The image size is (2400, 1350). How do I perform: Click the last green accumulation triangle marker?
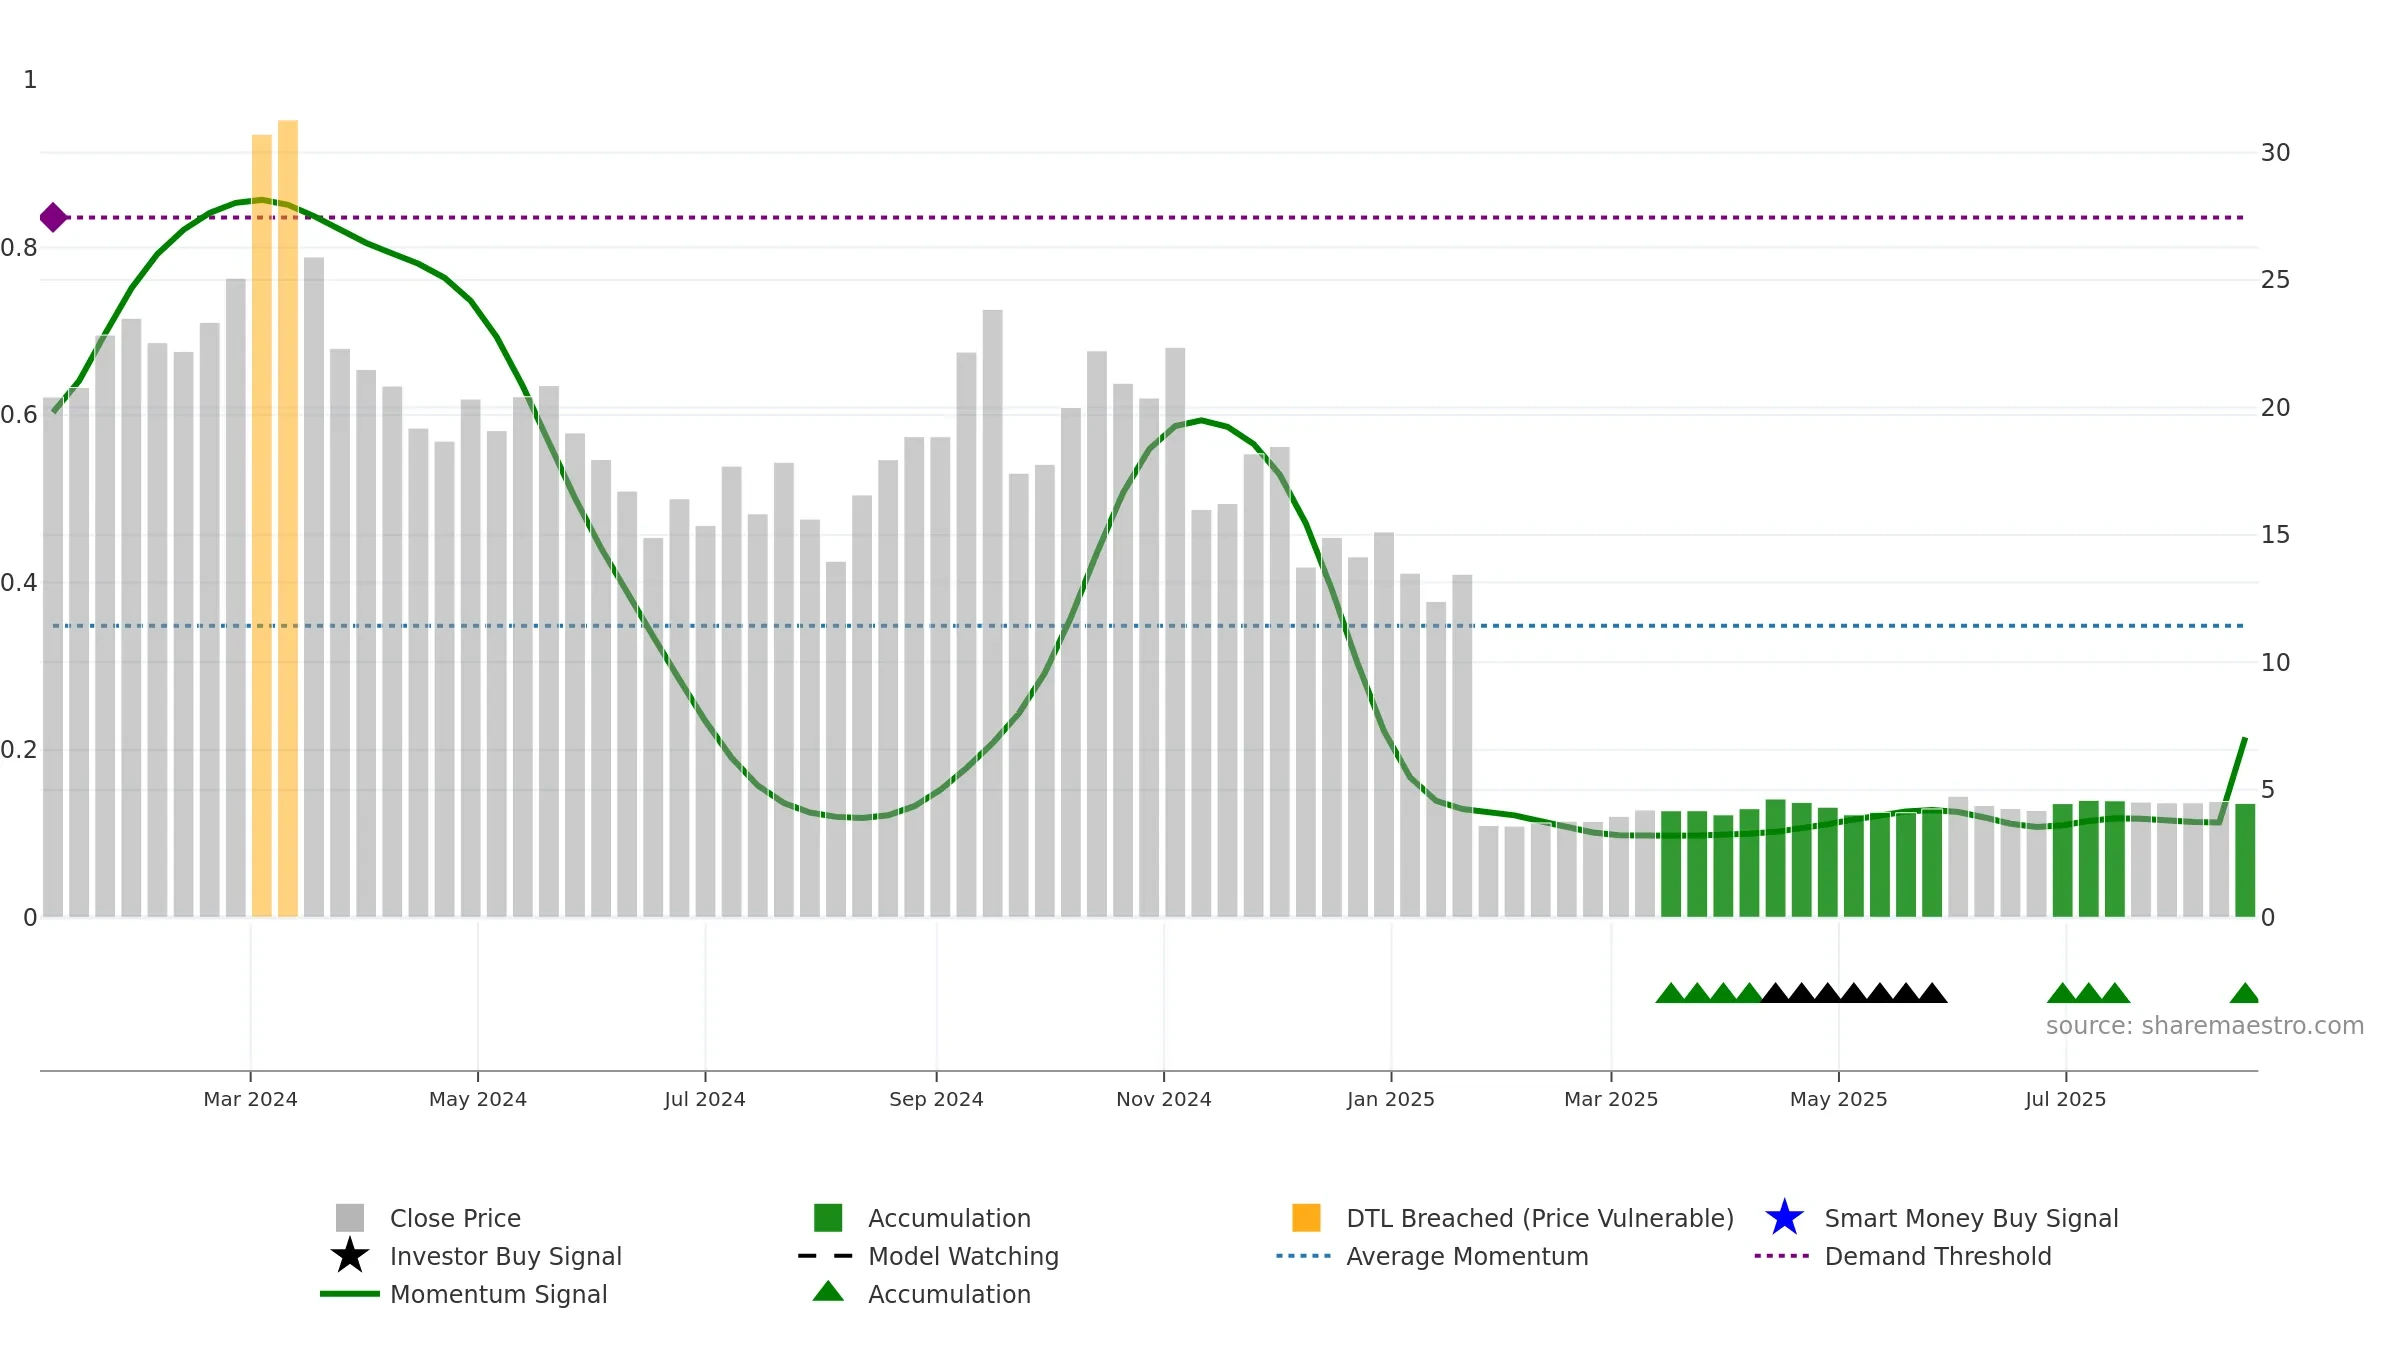pos(2244,993)
